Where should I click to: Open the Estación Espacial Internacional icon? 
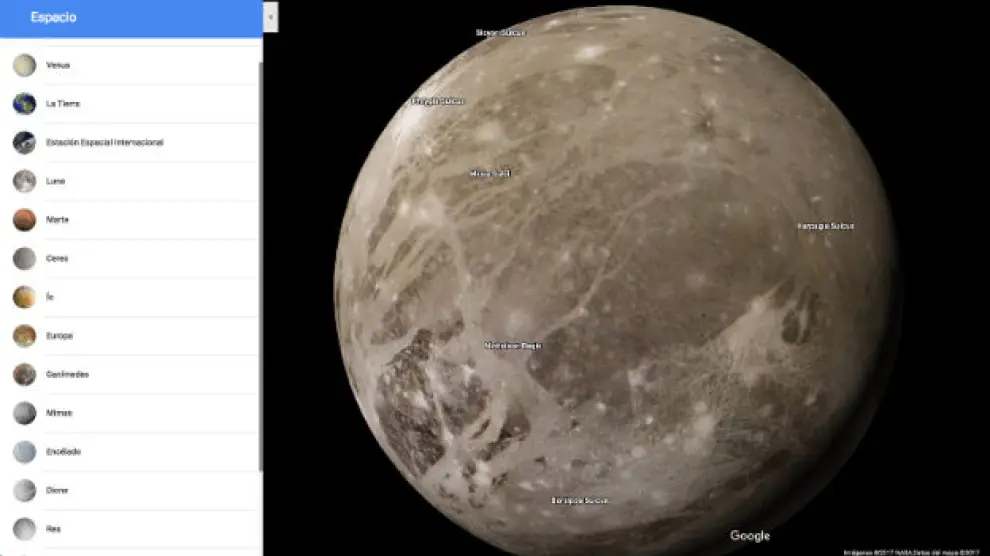tap(24, 143)
